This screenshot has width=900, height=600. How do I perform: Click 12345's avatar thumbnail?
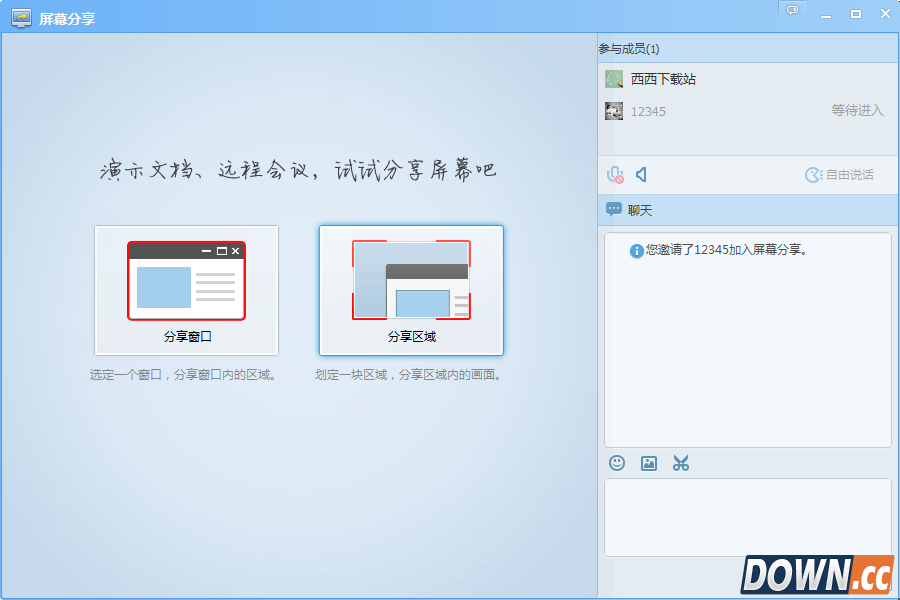pos(614,111)
